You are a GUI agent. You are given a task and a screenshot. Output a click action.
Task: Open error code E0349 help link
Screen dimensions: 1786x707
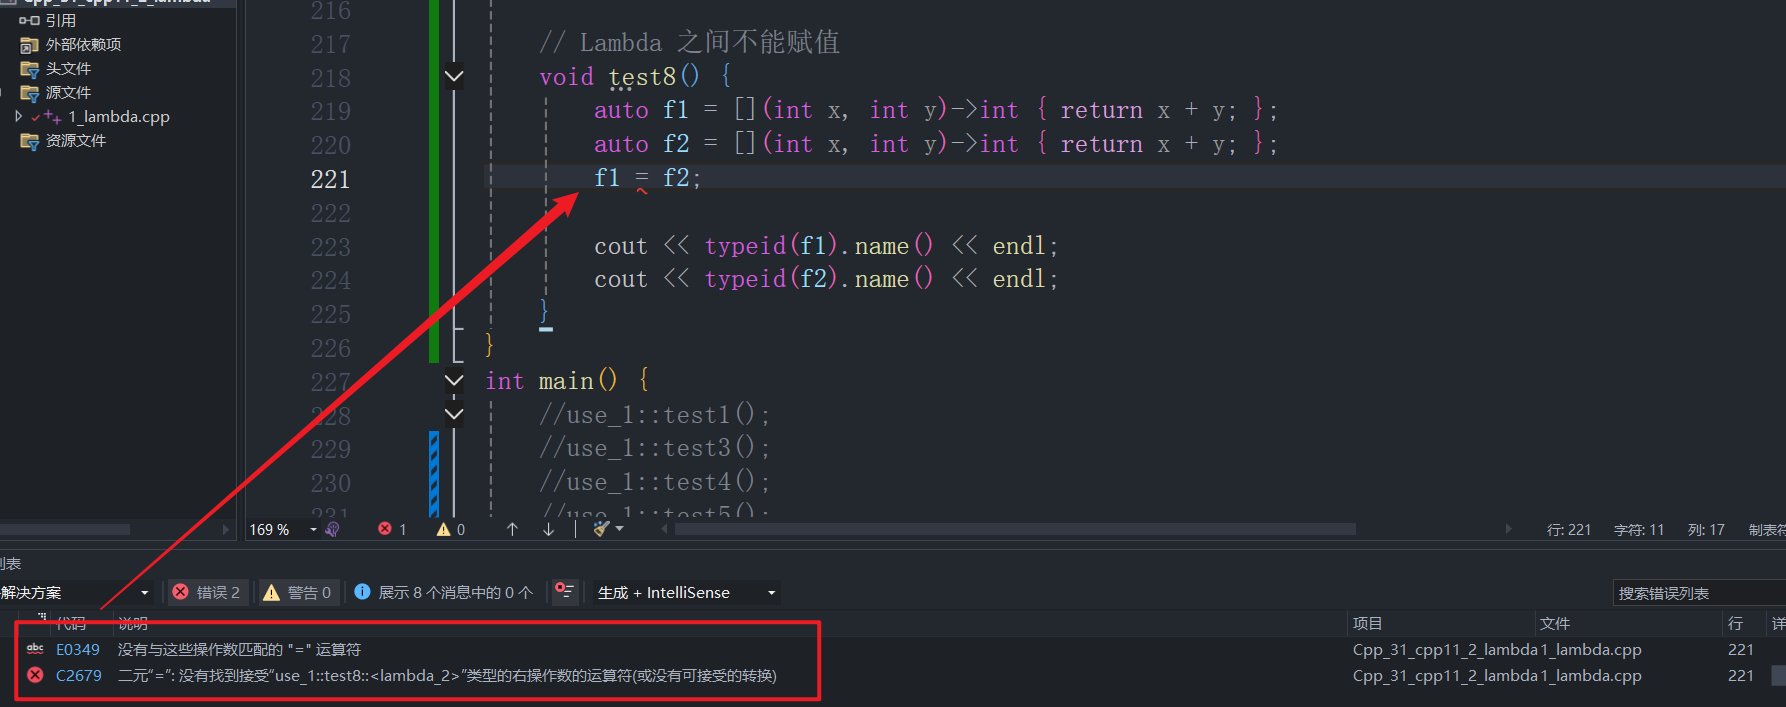pyautogui.click(x=78, y=649)
